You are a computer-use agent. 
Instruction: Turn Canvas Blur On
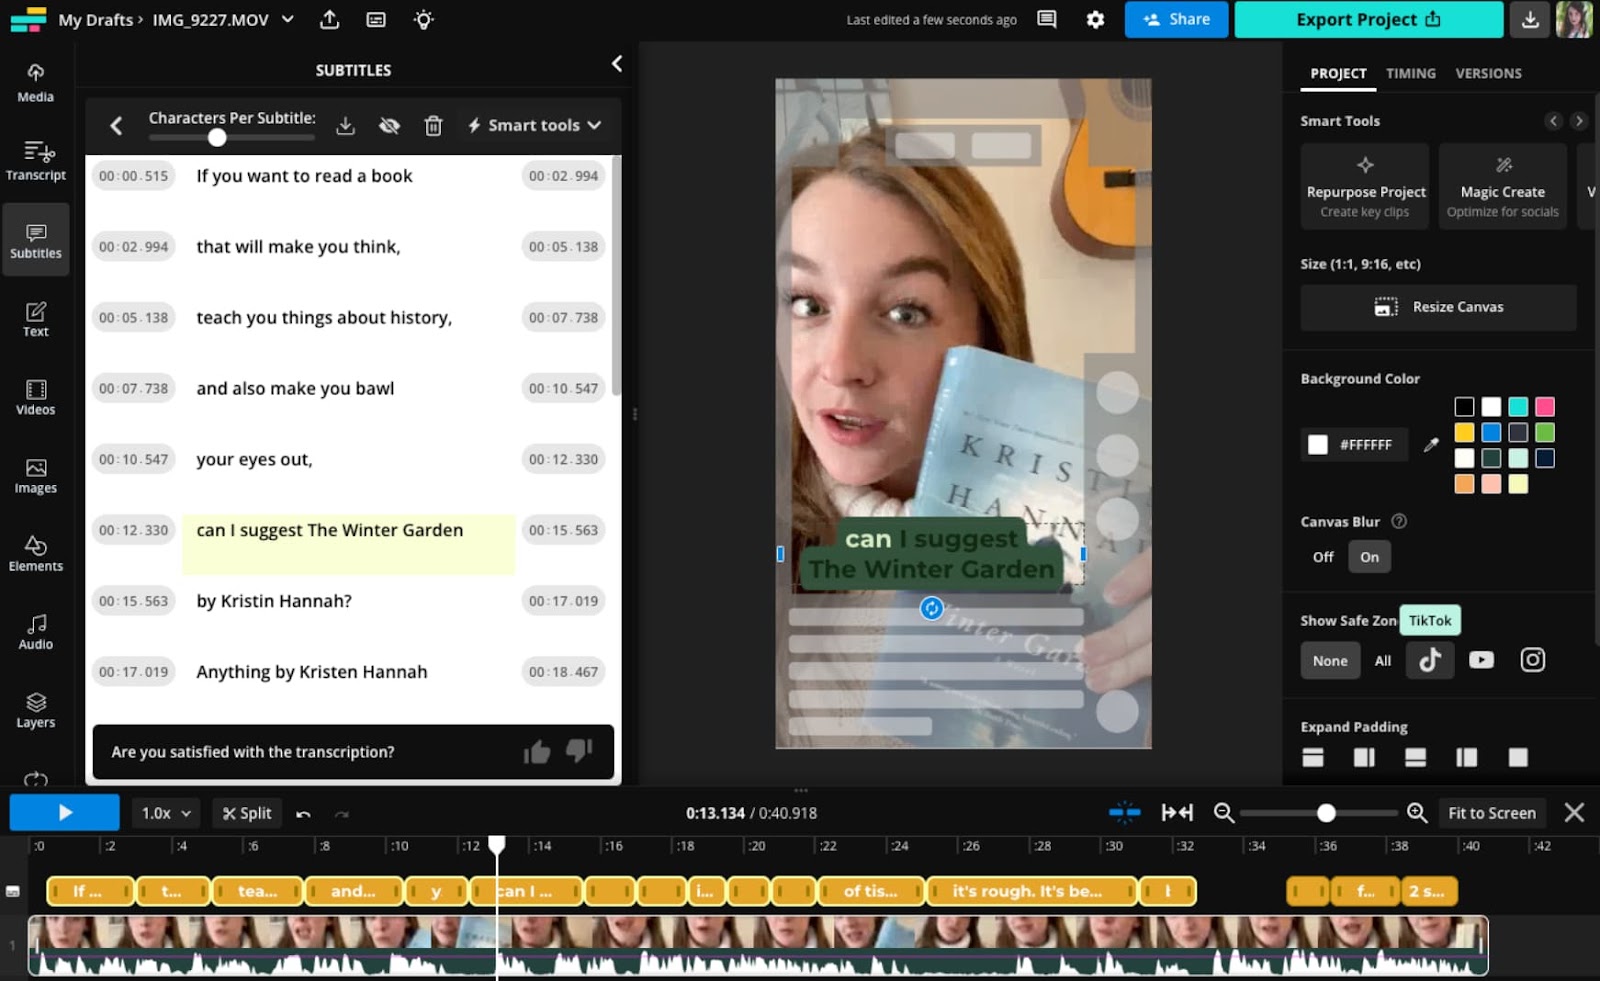(x=1369, y=557)
